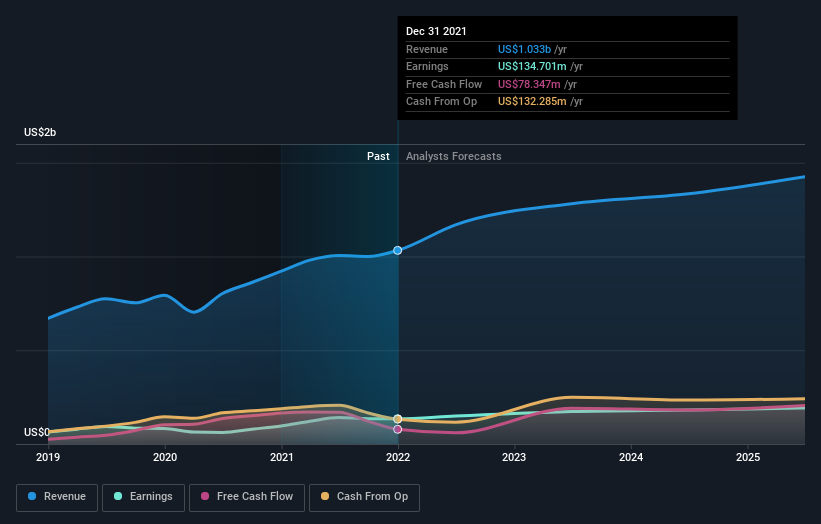
Task: Click the Past section label
Action: [x=378, y=157]
